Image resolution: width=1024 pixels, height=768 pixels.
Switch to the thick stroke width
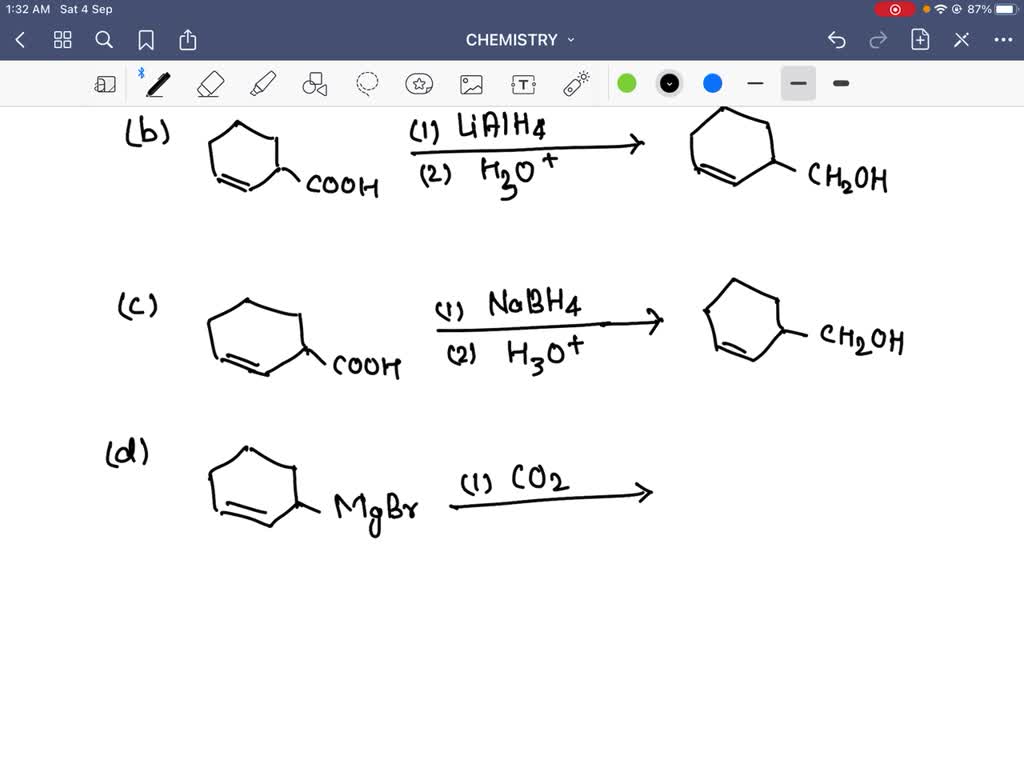click(840, 83)
